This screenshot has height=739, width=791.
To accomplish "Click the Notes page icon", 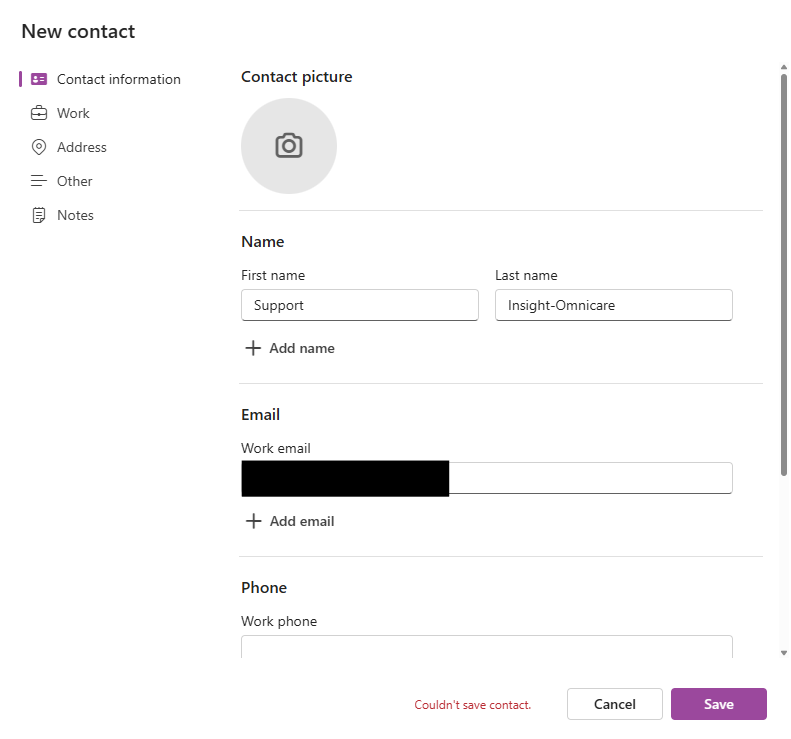I will 39,215.
